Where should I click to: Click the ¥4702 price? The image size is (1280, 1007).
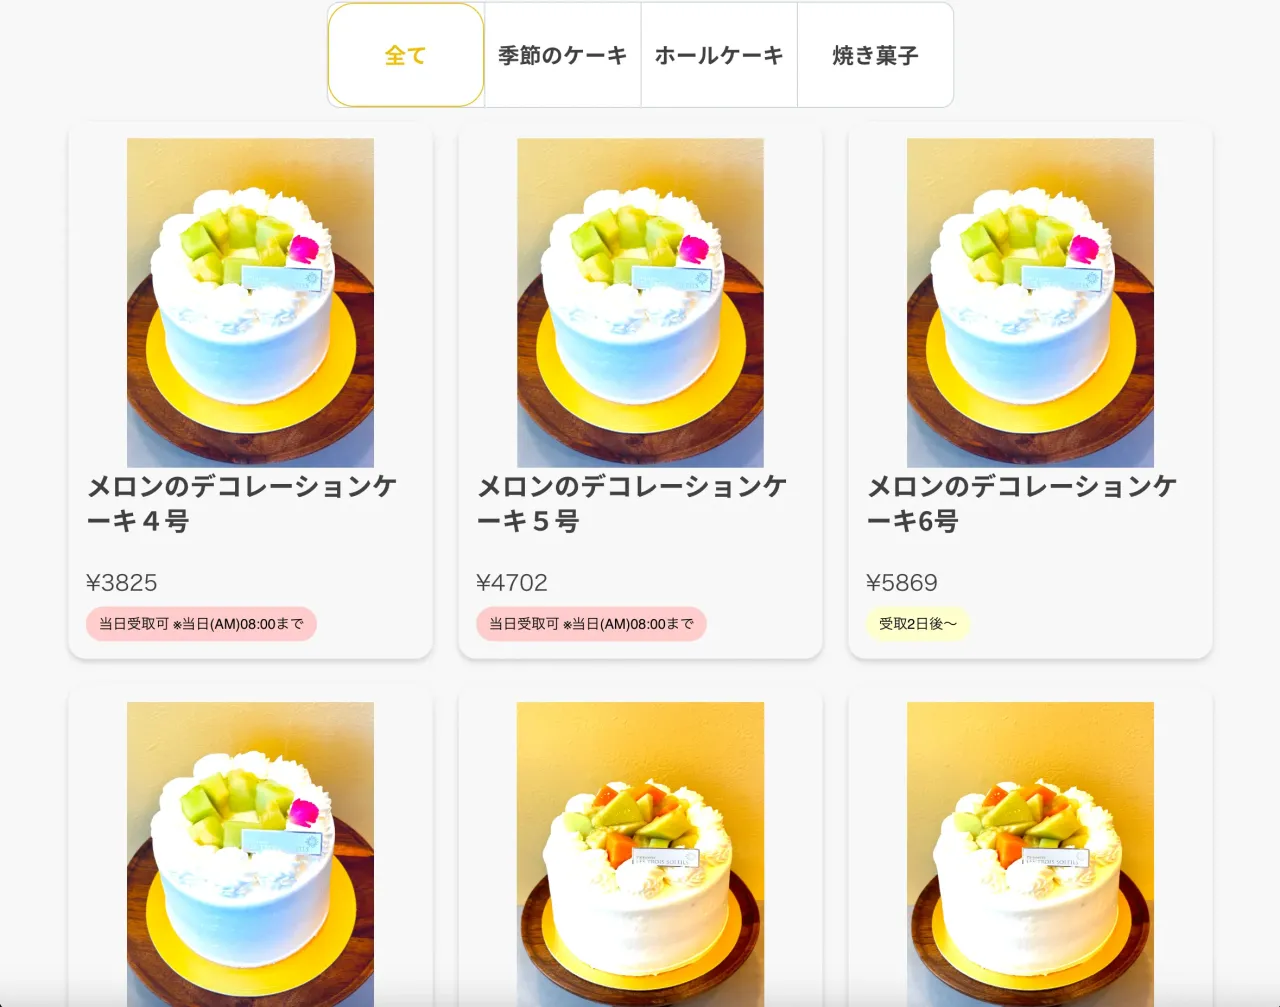click(x=512, y=583)
